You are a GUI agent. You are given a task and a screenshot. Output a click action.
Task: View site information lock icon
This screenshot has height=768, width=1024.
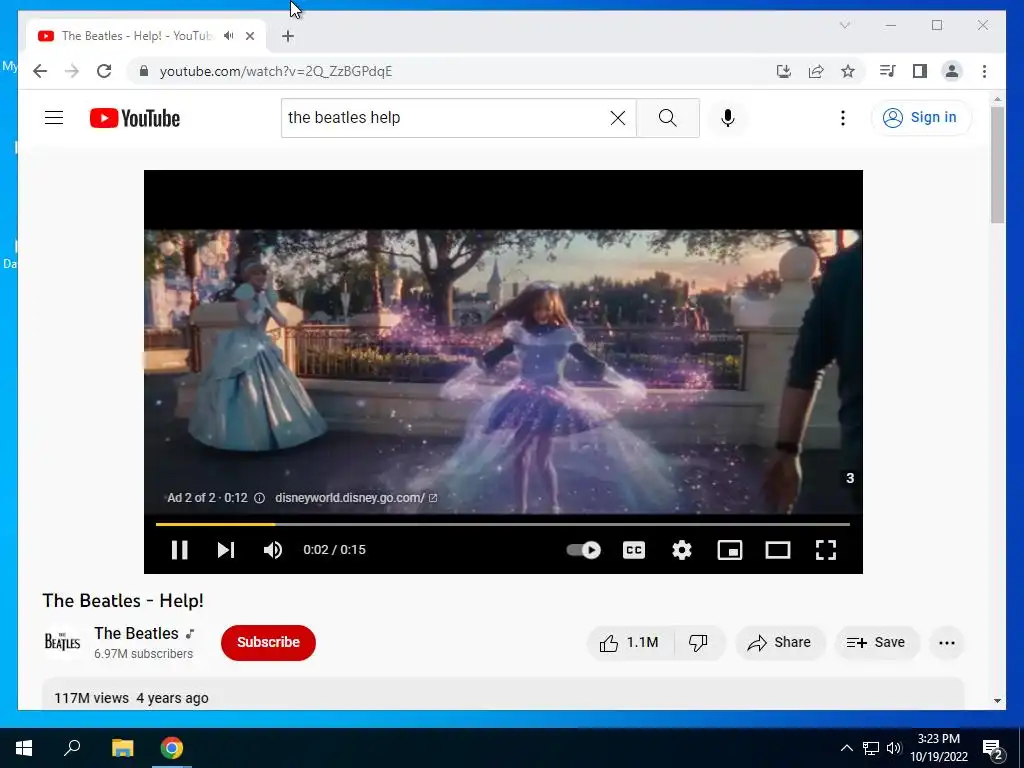(144, 71)
